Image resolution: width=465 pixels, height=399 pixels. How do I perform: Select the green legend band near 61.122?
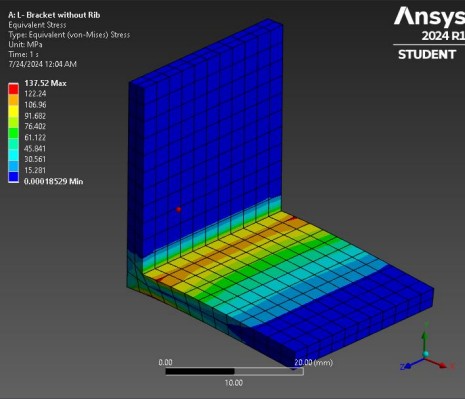pos(14,133)
